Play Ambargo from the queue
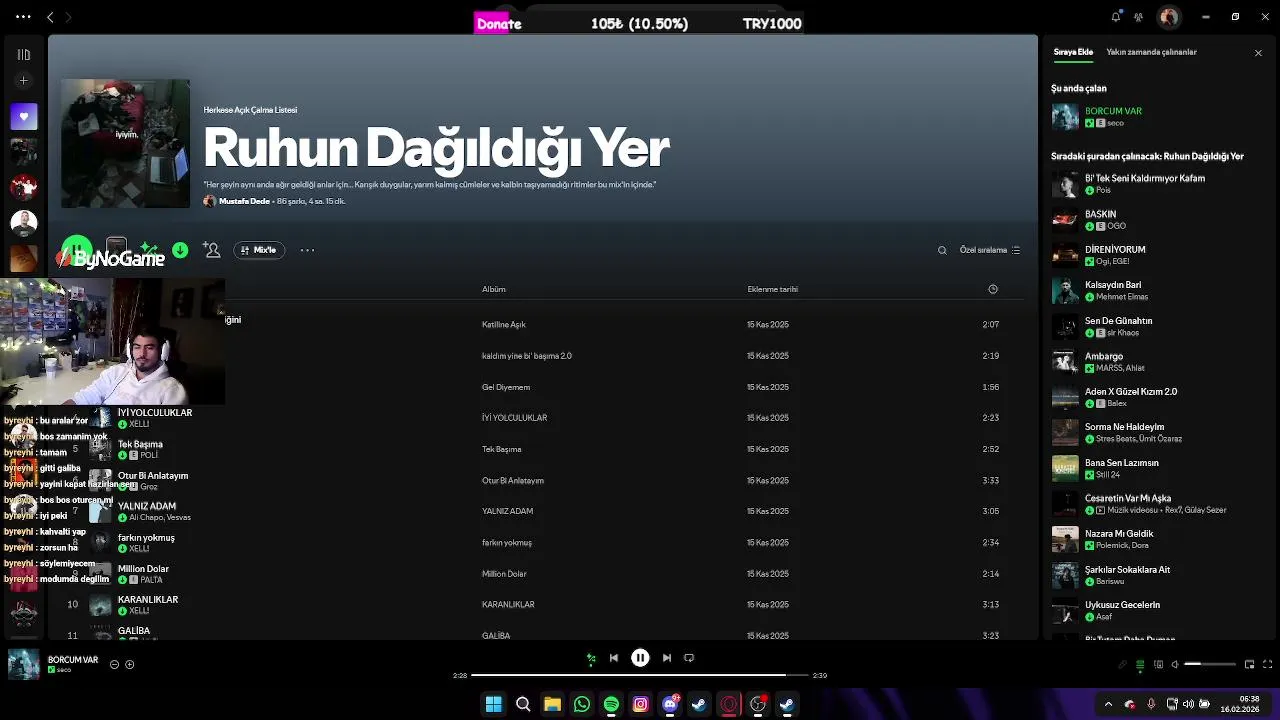The width and height of the screenshot is (1280, 720). [x=1158, y=362]
